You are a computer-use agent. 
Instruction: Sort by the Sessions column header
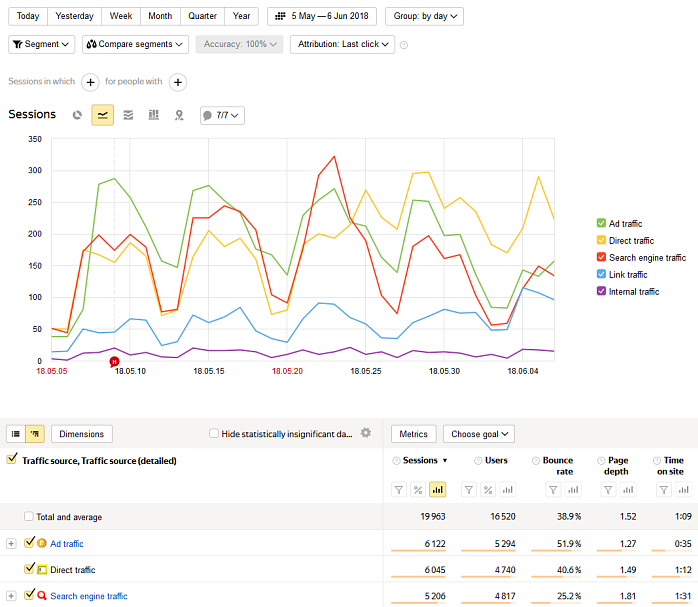click(x=420, y=461)
